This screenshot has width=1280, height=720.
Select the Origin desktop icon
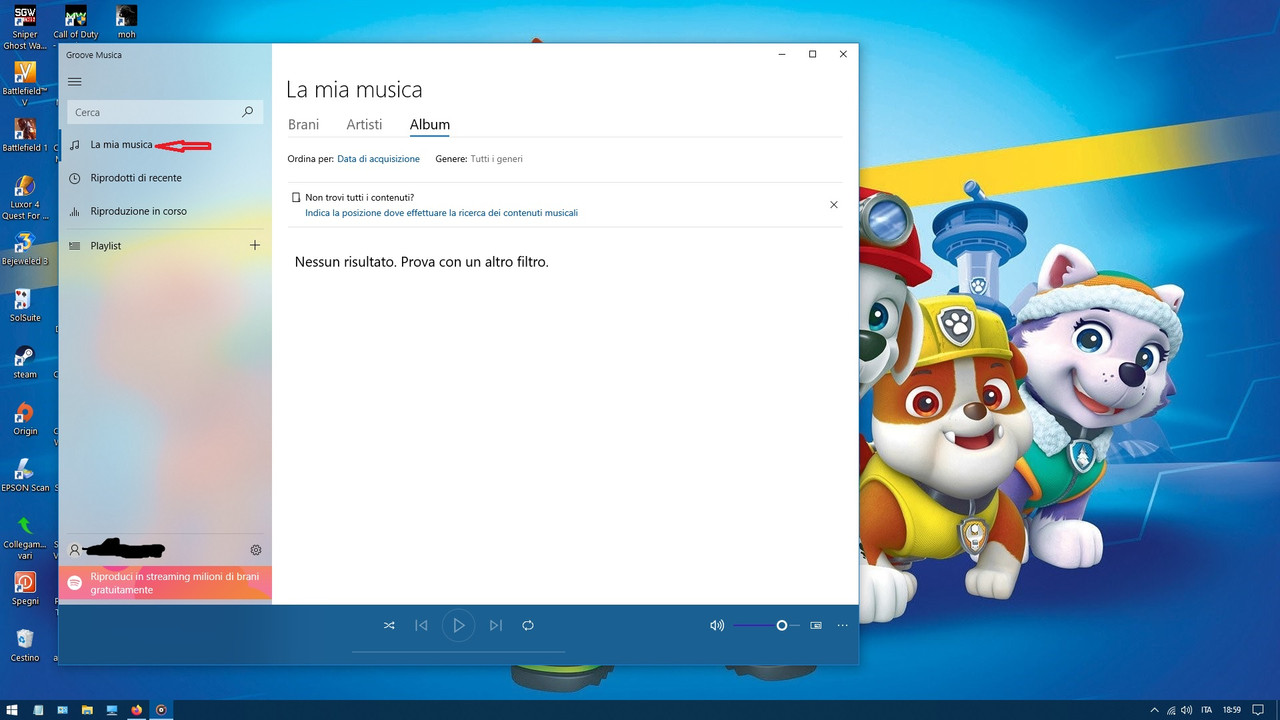pos(25,420)
